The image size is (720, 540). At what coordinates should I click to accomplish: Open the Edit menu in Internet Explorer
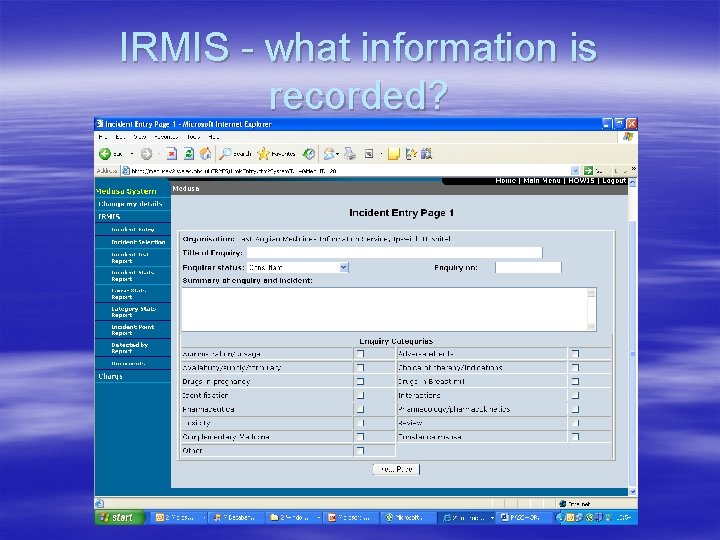(120, 137)
